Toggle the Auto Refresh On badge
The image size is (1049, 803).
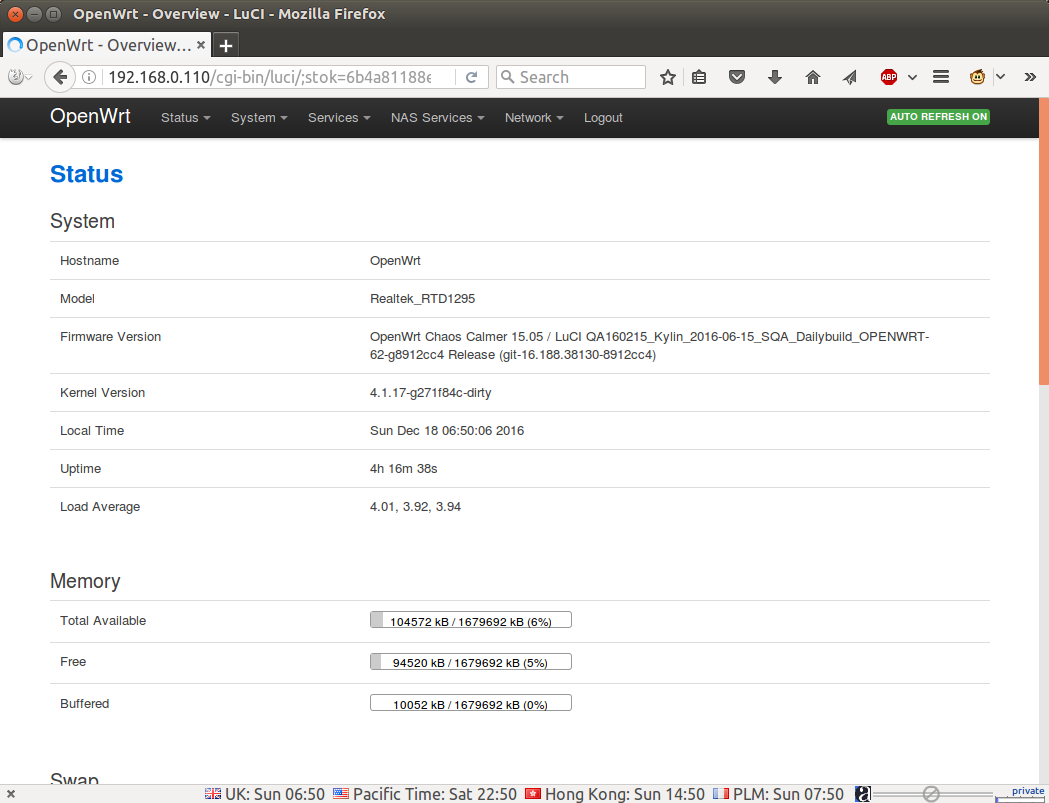(938, 117)
